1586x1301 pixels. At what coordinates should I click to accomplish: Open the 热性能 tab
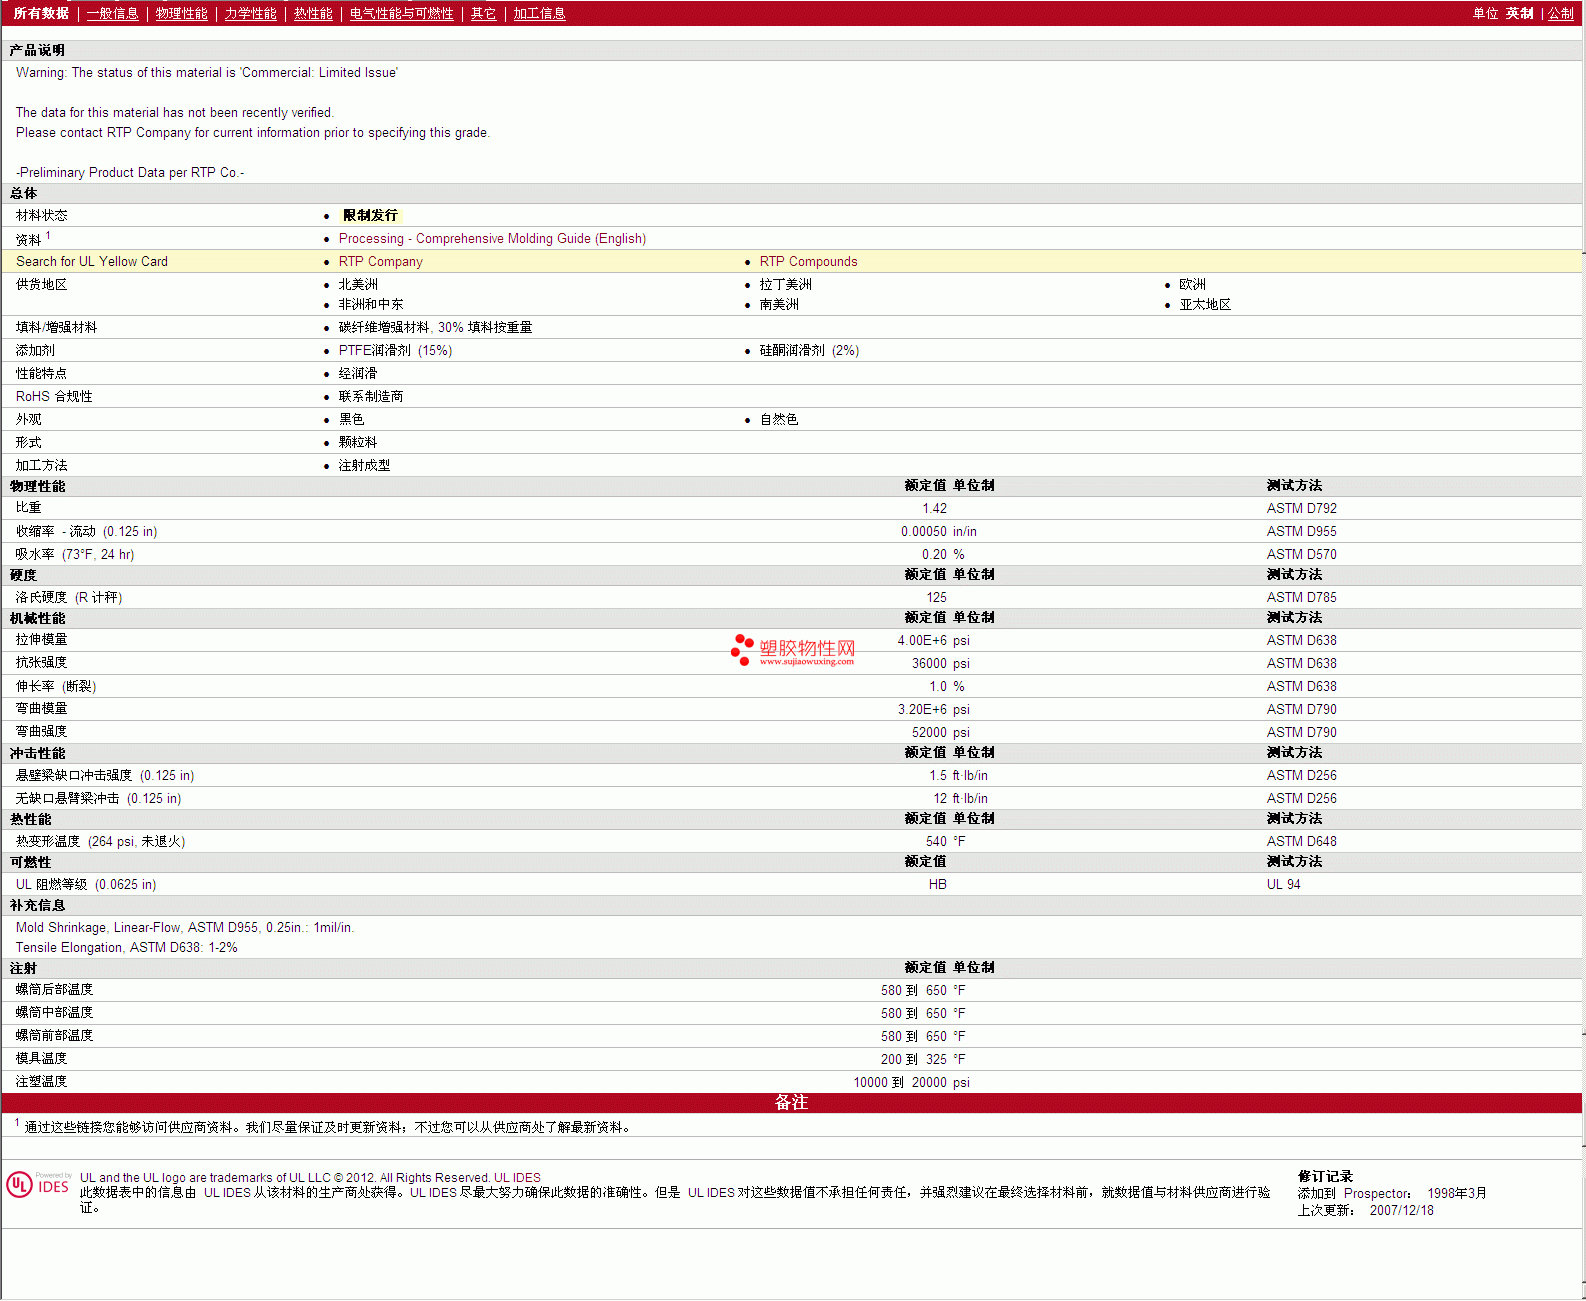[313, 14]
